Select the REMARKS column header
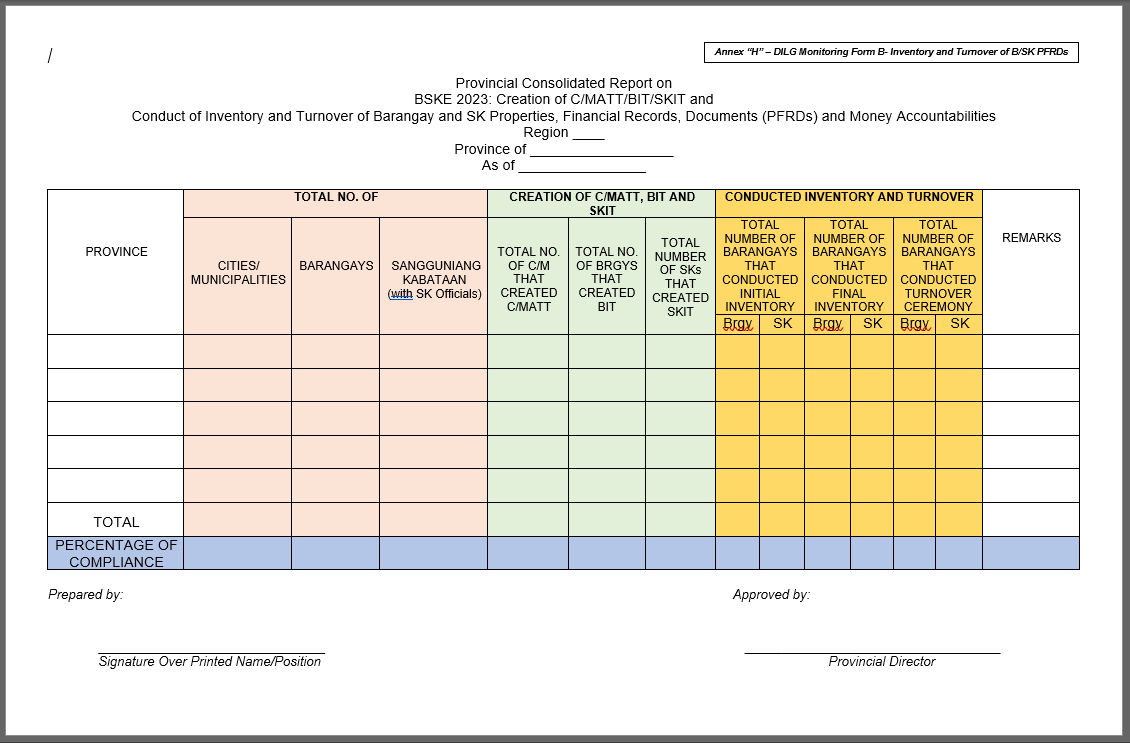The height and width of the screenshot is (743, 1130). [1033, 238]
